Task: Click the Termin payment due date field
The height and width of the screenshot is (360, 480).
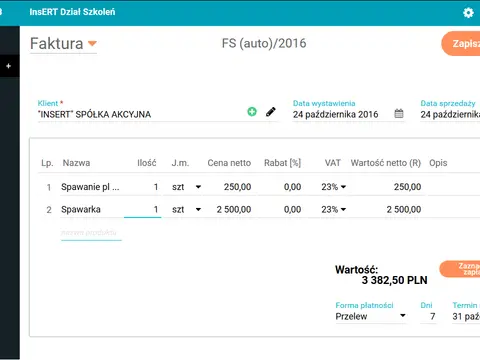Action: (466, 316)
